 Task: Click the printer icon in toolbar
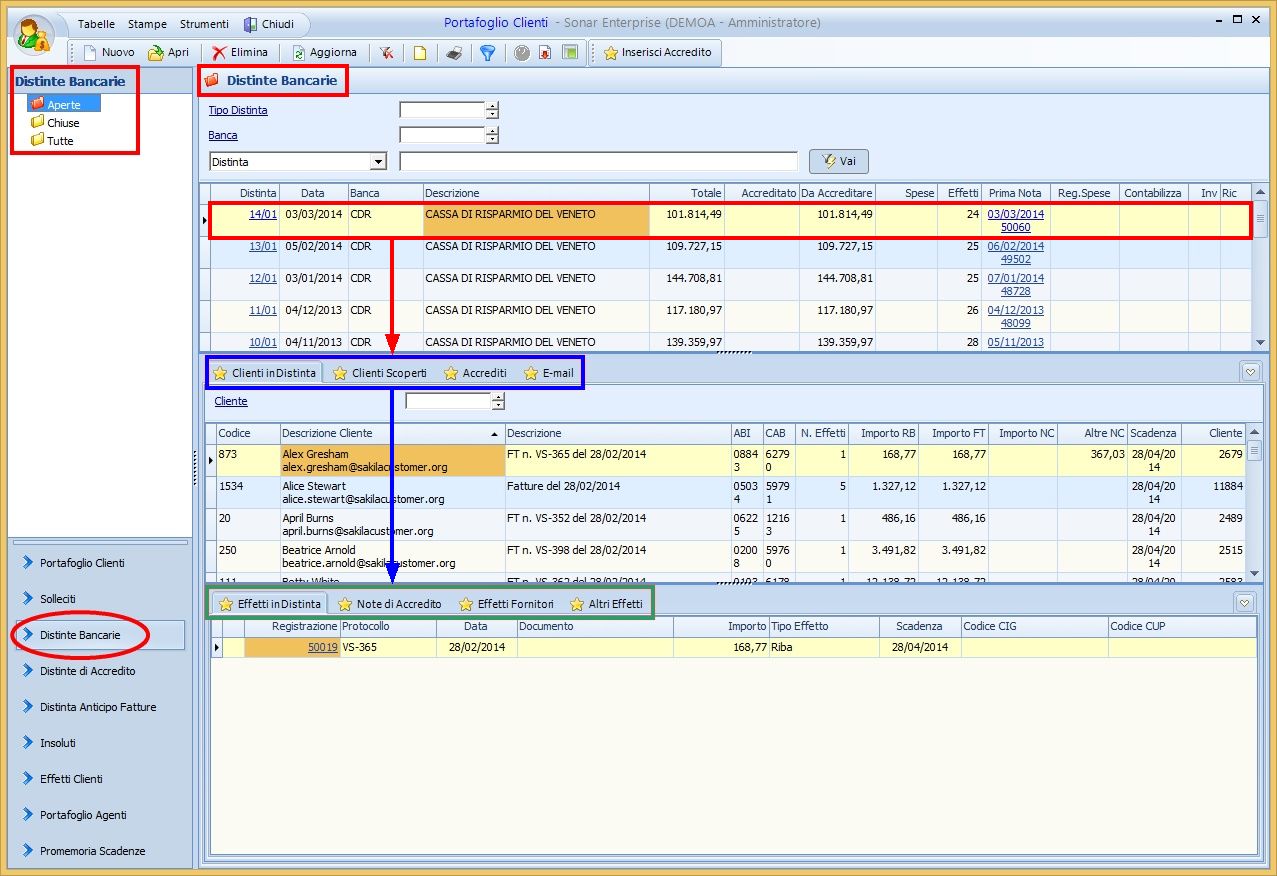tap(453, 53)
